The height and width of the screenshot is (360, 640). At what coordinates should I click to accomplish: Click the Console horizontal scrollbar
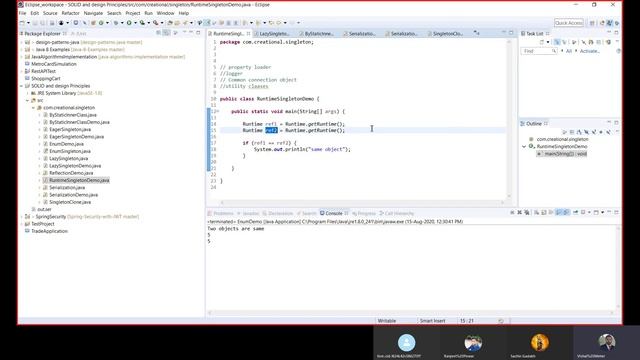click(411, 313)
